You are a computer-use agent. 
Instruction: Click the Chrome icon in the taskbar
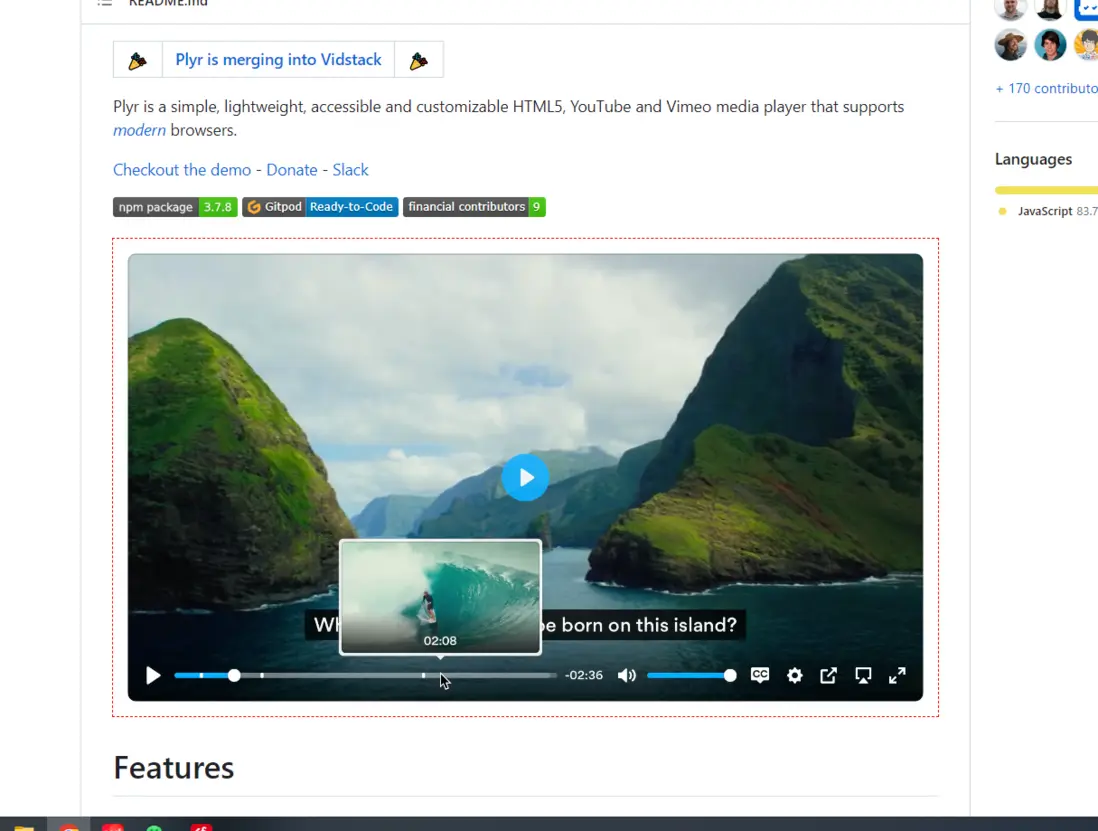point(69,828)
